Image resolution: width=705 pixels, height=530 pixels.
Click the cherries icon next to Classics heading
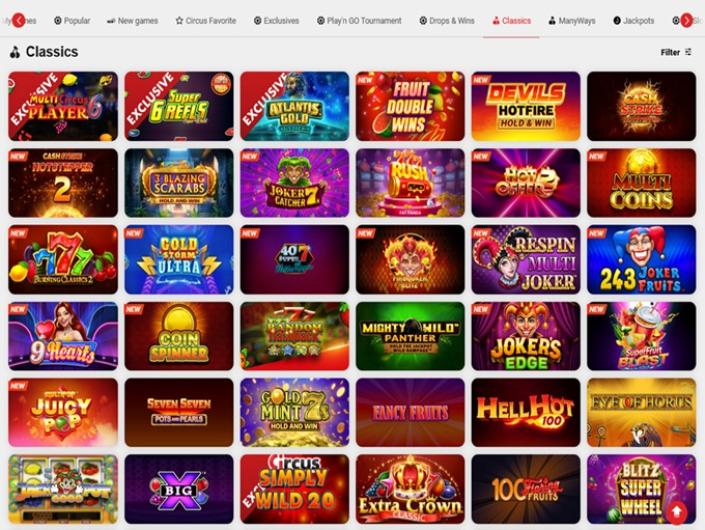[15, 52]
